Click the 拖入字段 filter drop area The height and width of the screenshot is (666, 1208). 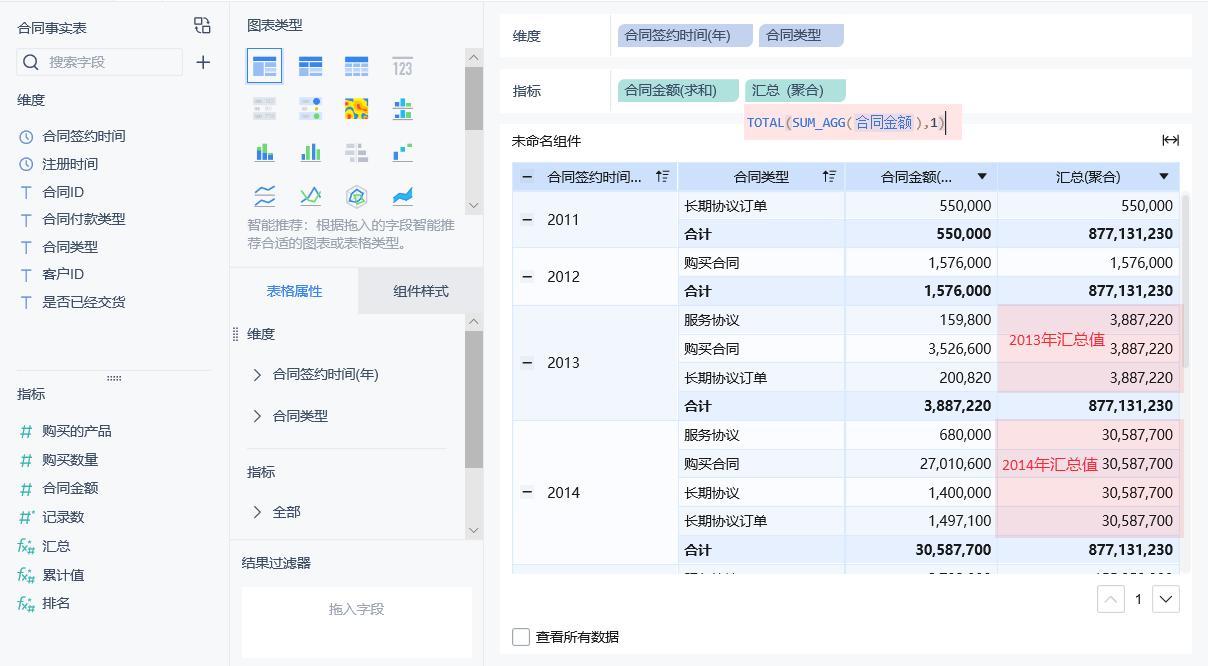[x=357, y=620]
